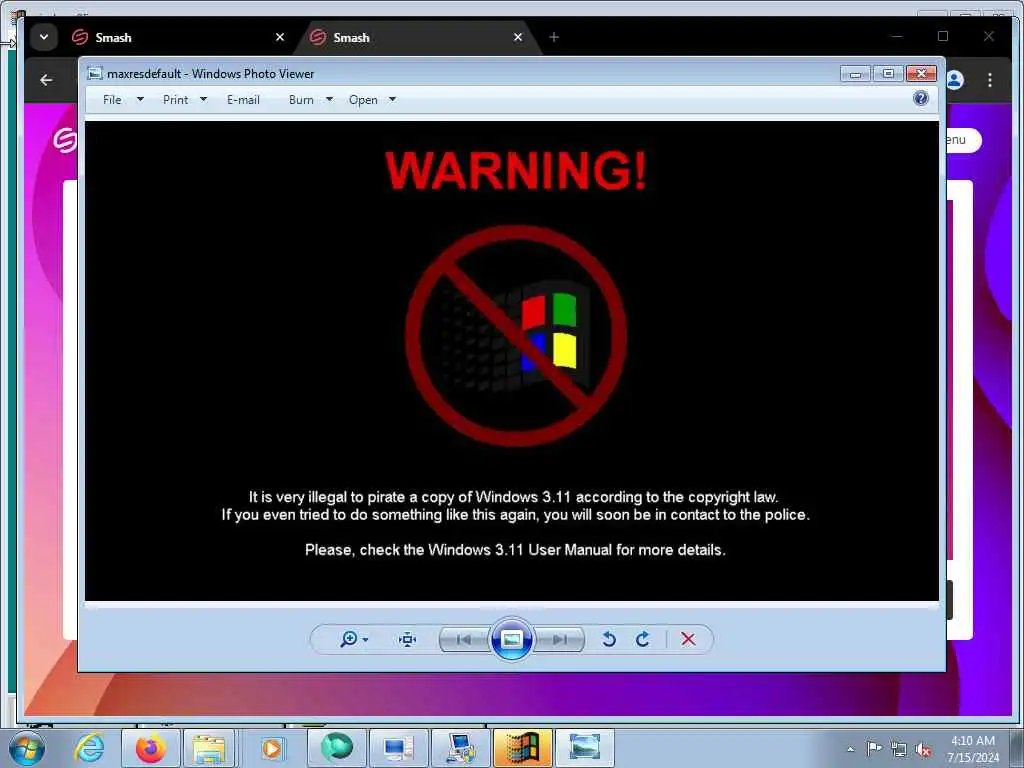The width and height of the screenshot is (1024, 768).
Task: Open the browser three-dot menu
Action: 990,80
